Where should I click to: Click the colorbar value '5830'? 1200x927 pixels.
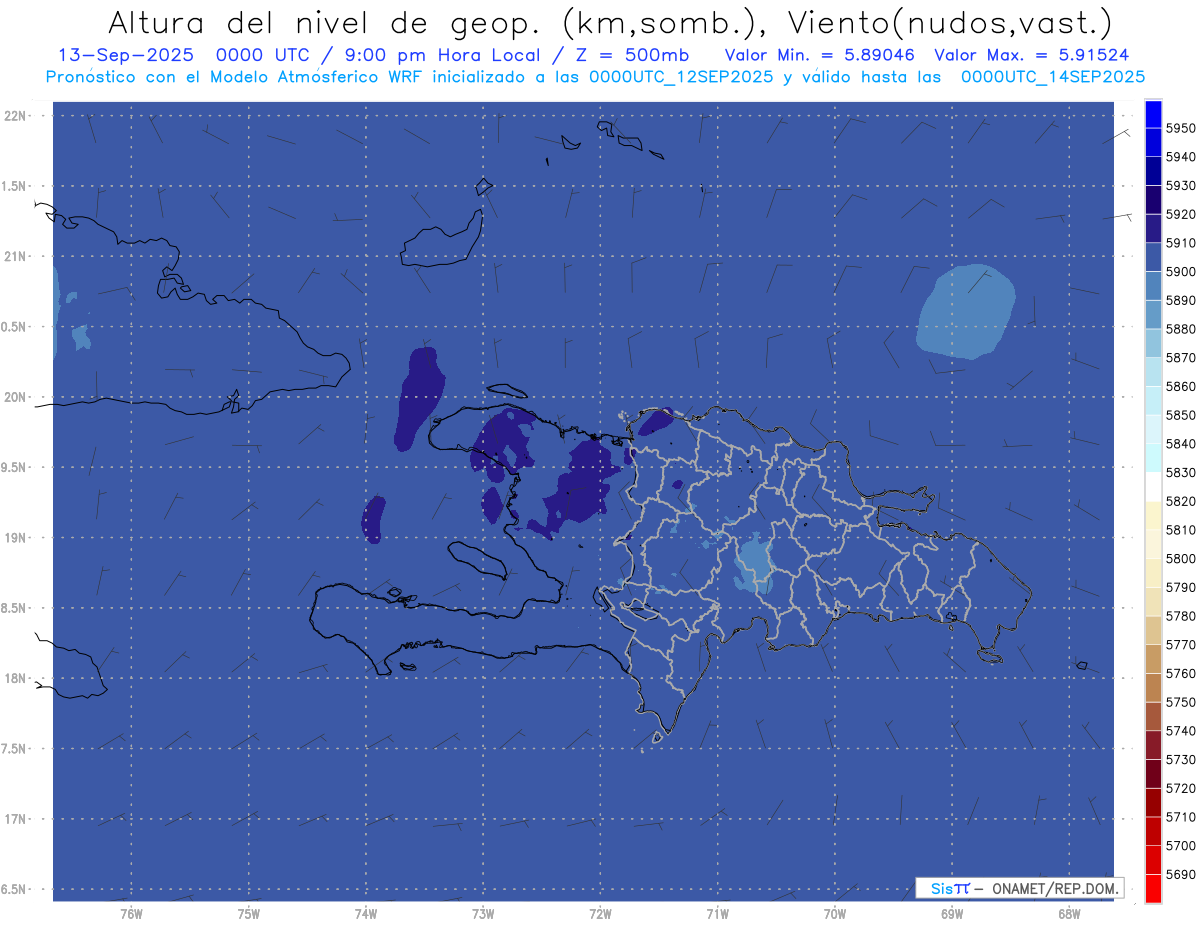click(x=1180, y=472)
